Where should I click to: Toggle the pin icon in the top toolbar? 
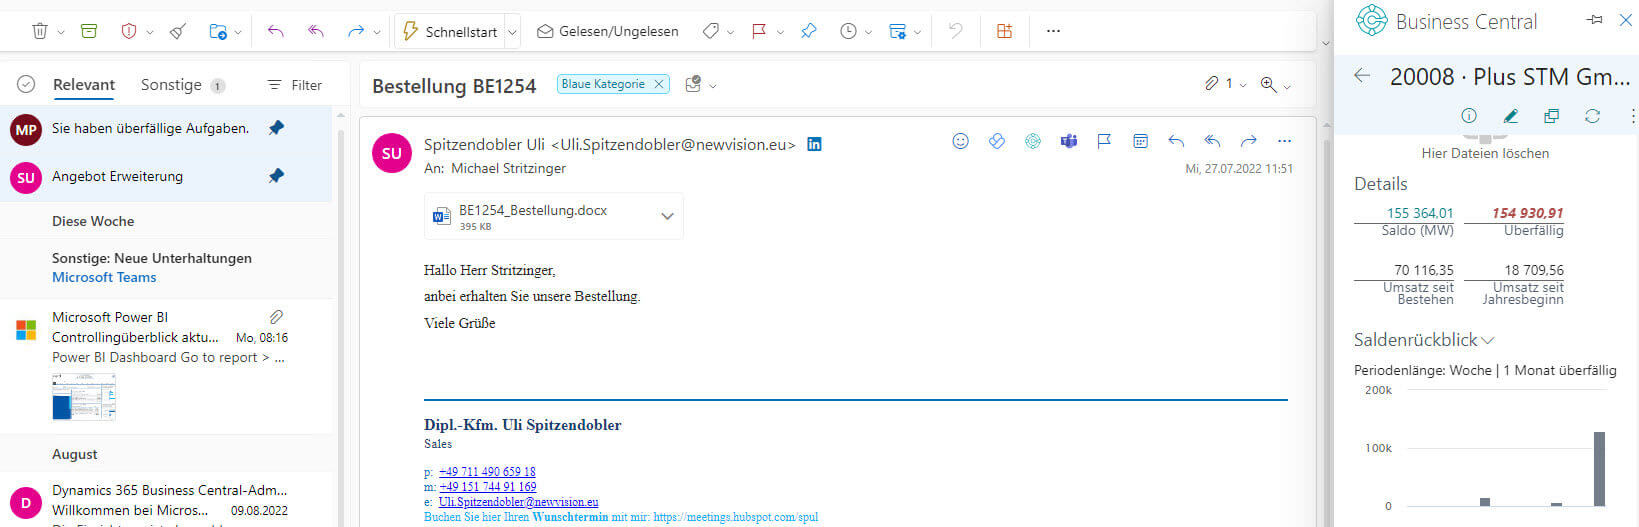tap(809, 31)
